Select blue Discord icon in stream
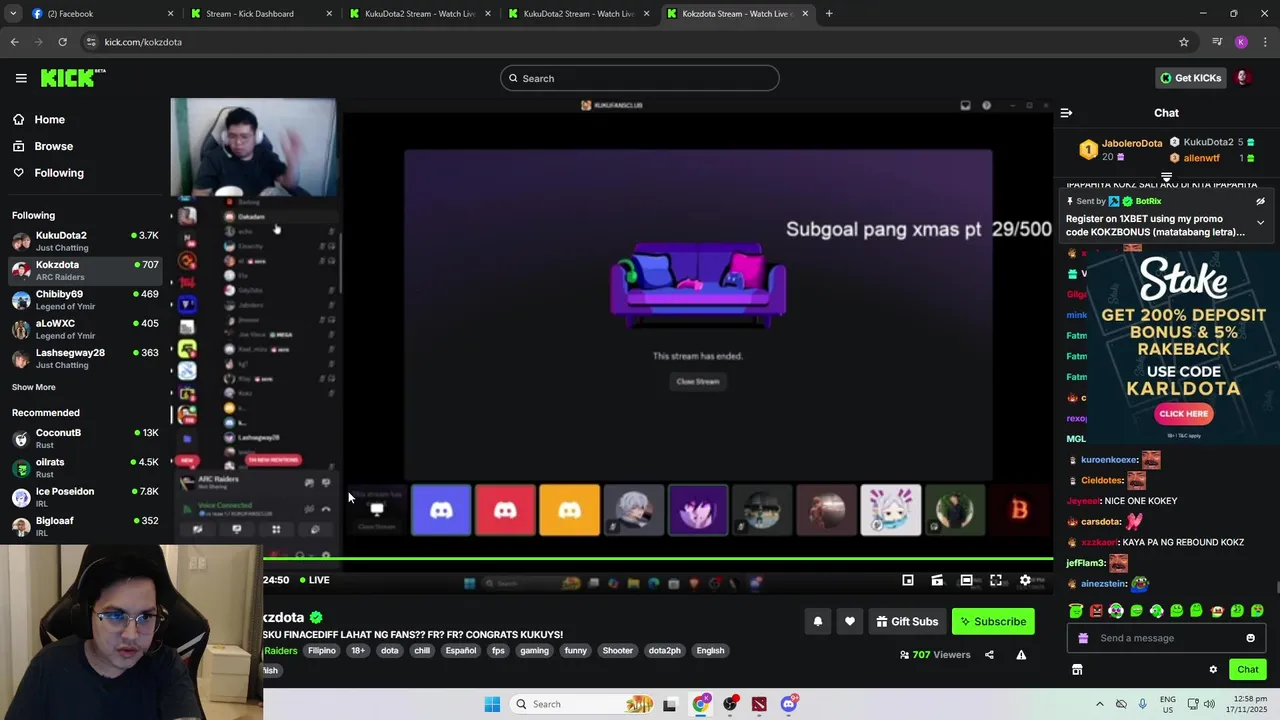 [x=441, y=510]
